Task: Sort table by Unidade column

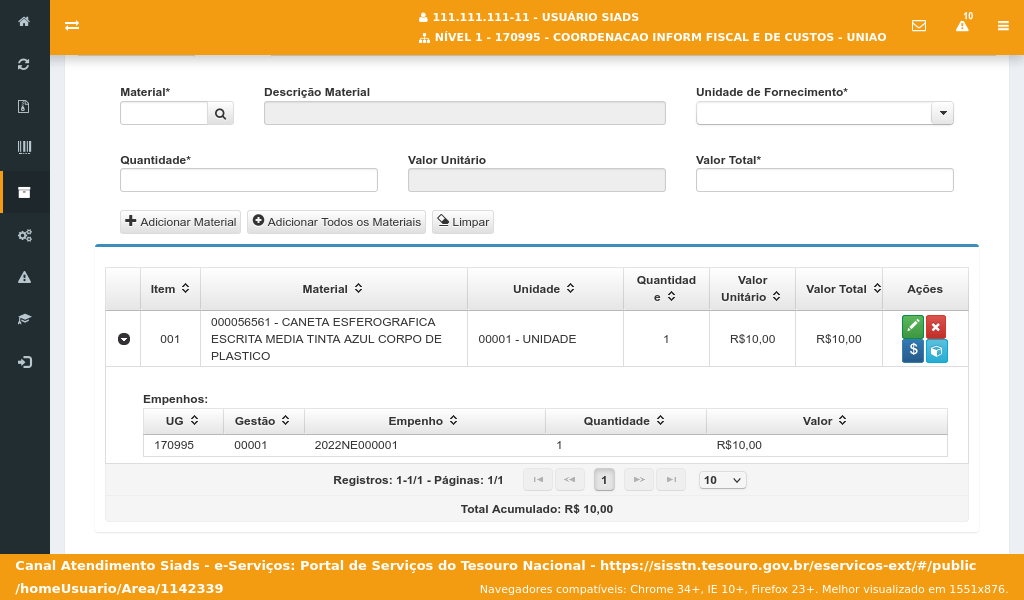Action: click(x=545, y=289)
